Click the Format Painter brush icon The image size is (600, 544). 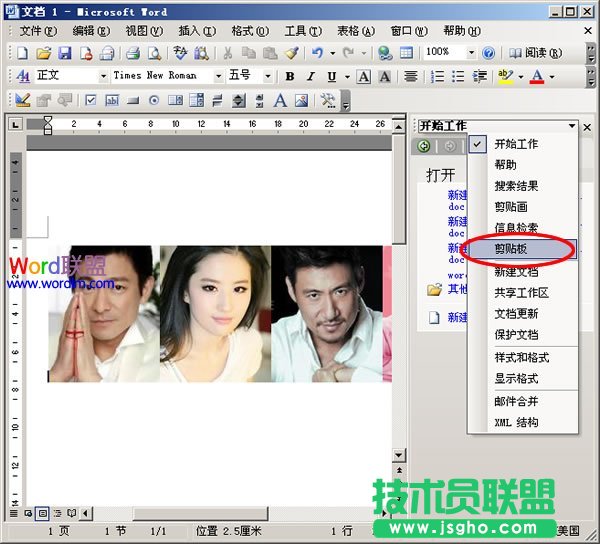coord(291,52)
